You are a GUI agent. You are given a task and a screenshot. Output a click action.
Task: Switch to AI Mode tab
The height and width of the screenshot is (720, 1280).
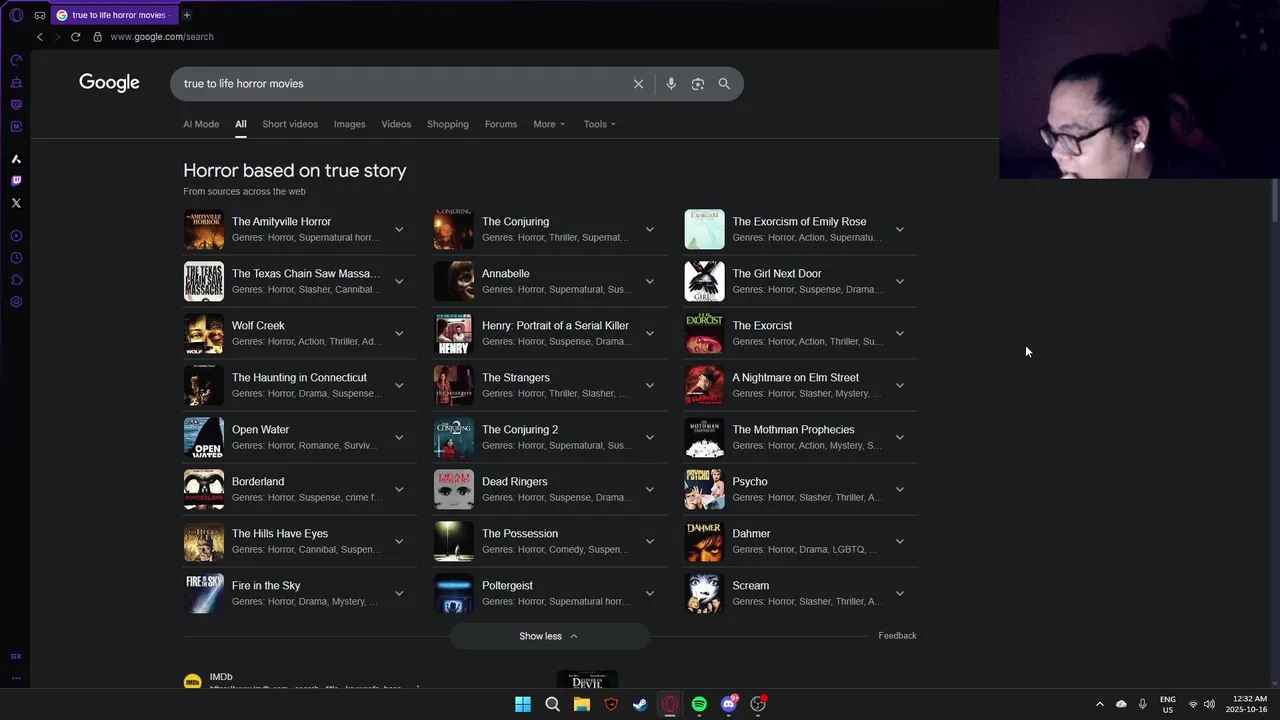click(201, 124)
